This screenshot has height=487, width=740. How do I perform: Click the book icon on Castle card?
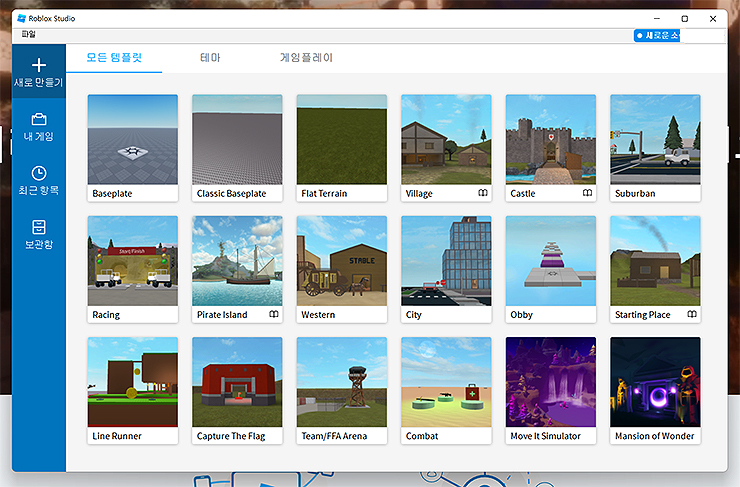click(x=587, y=193)
